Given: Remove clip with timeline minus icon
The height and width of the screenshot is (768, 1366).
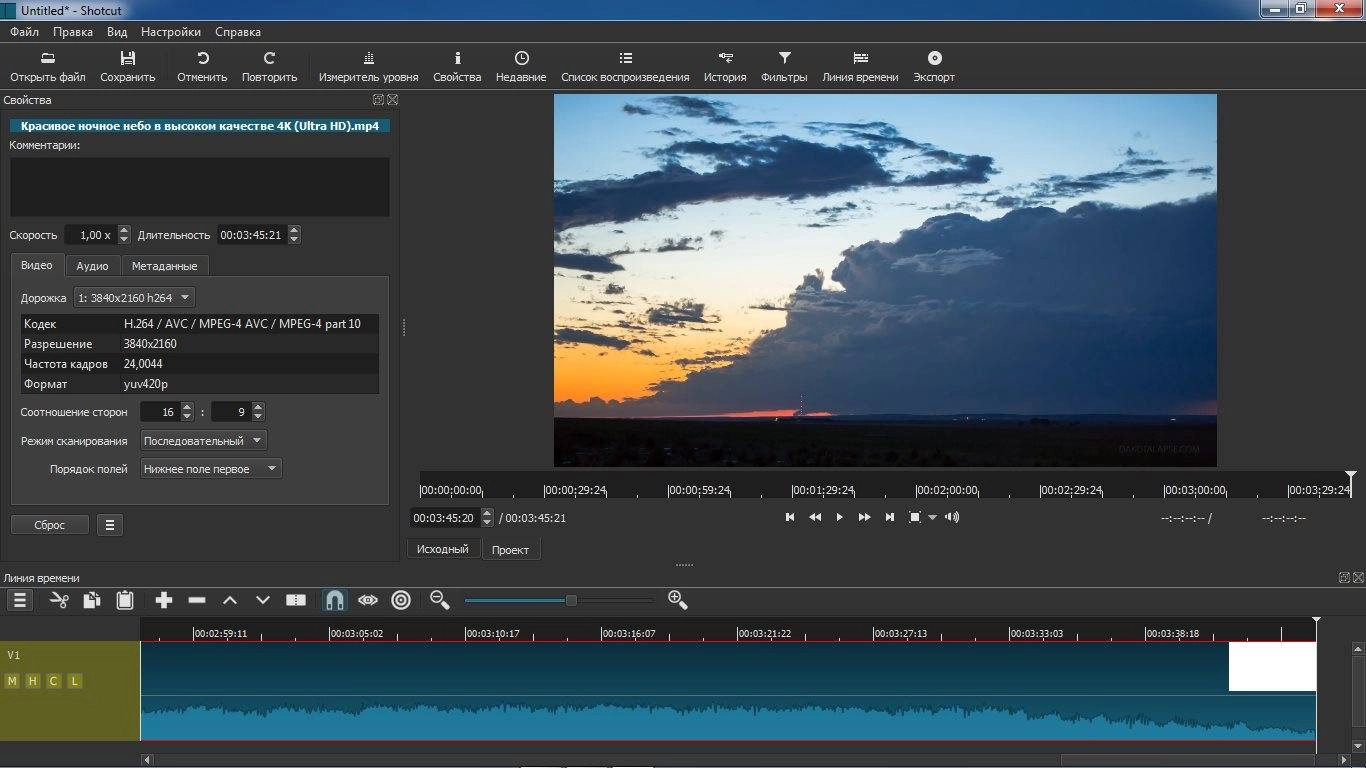Looking at the screenshot, I should pos(197,600).
